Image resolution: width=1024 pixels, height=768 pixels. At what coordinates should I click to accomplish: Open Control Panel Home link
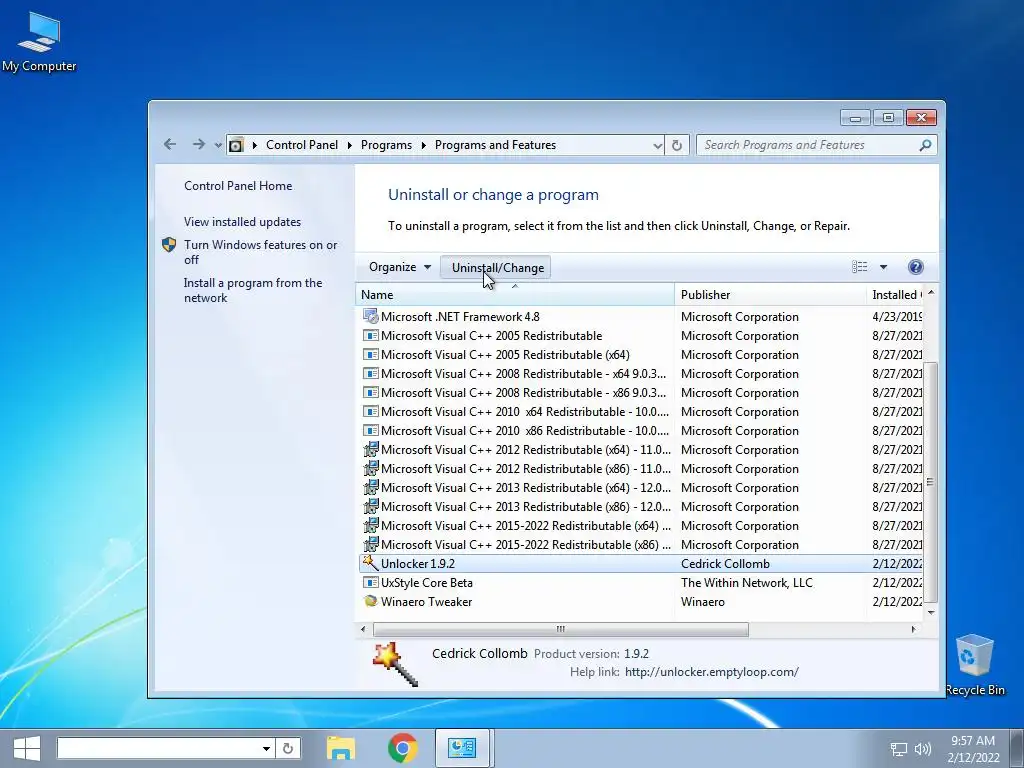(x=238, y=185)
